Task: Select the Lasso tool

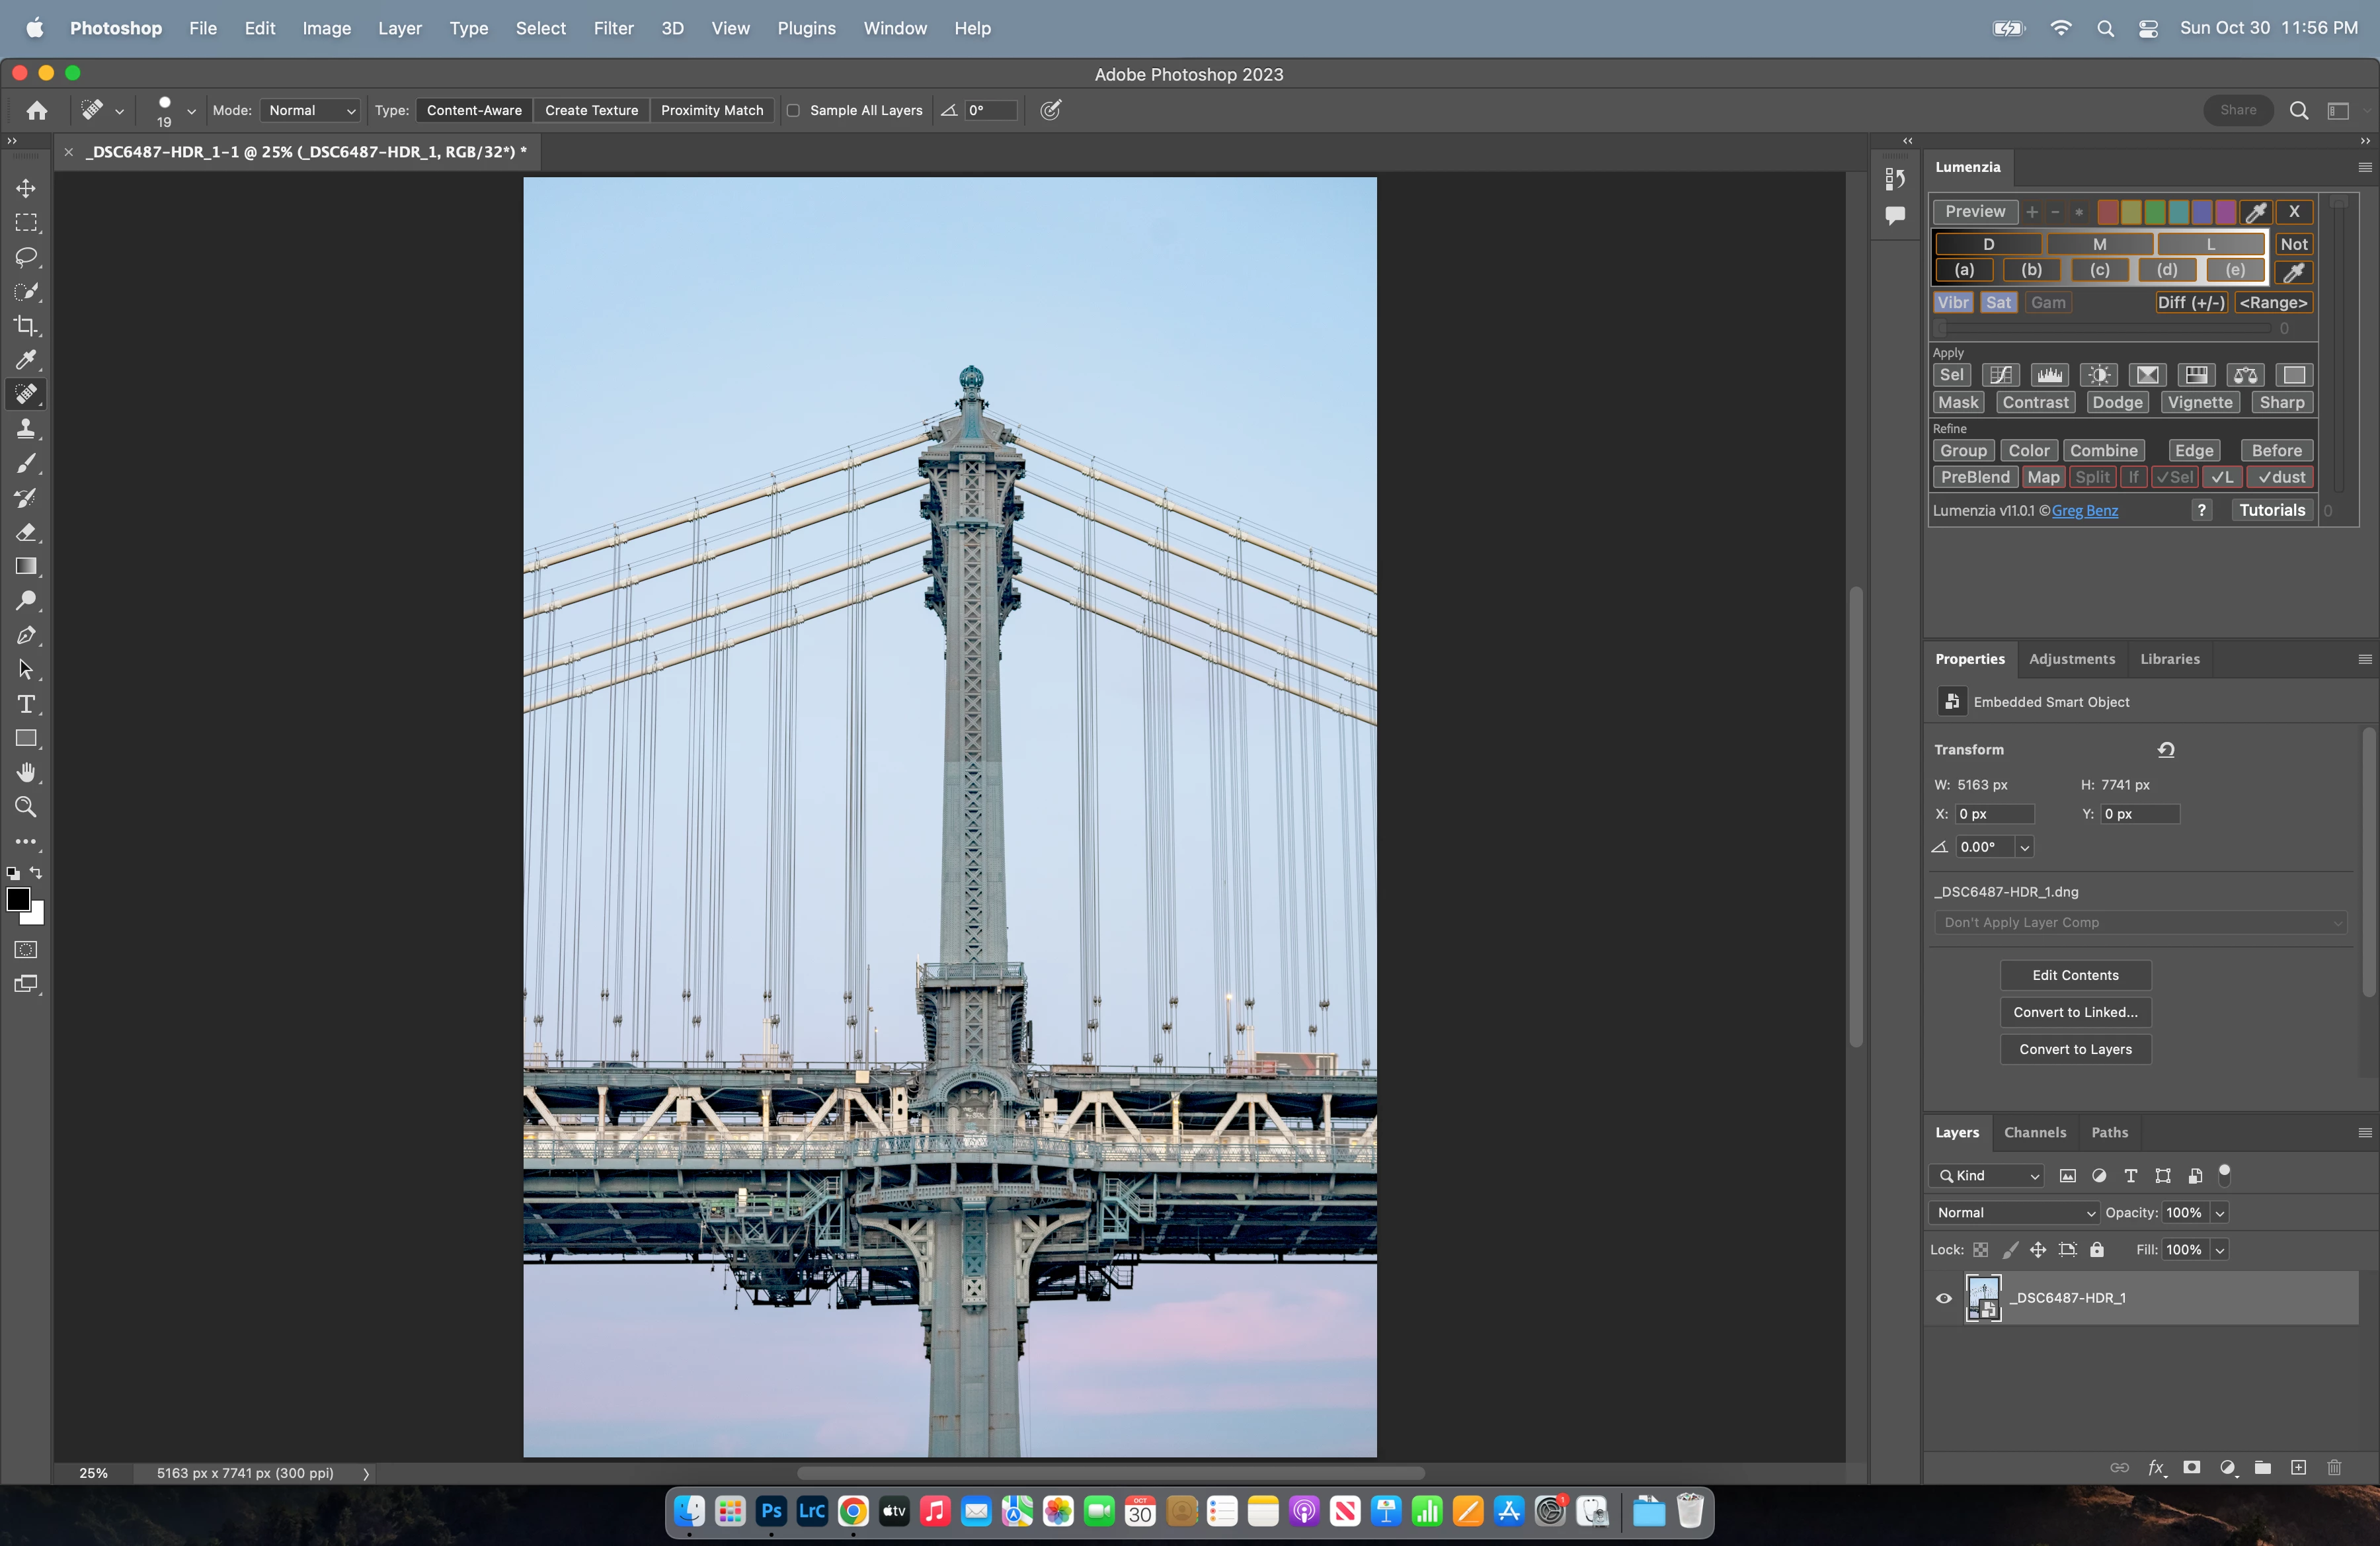Action: [x=26, y=257]
